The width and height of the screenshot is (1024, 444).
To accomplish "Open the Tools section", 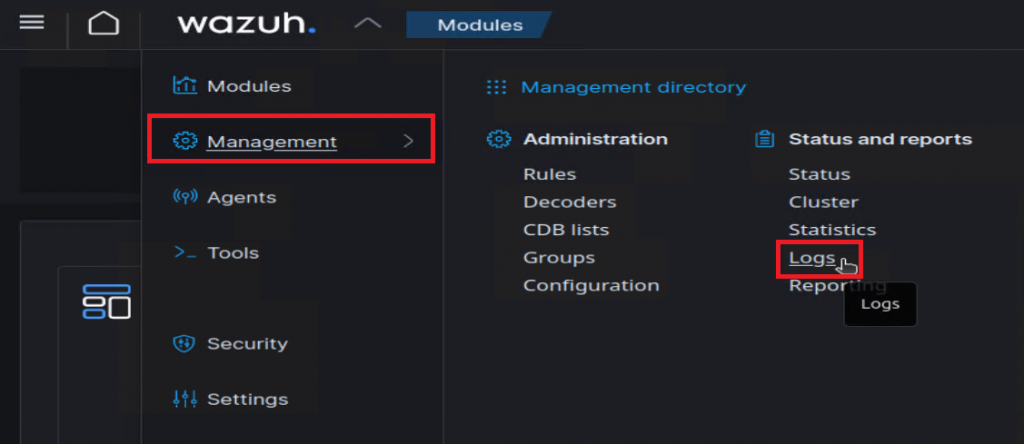I will pyautogui.click(x=232, y=253).
